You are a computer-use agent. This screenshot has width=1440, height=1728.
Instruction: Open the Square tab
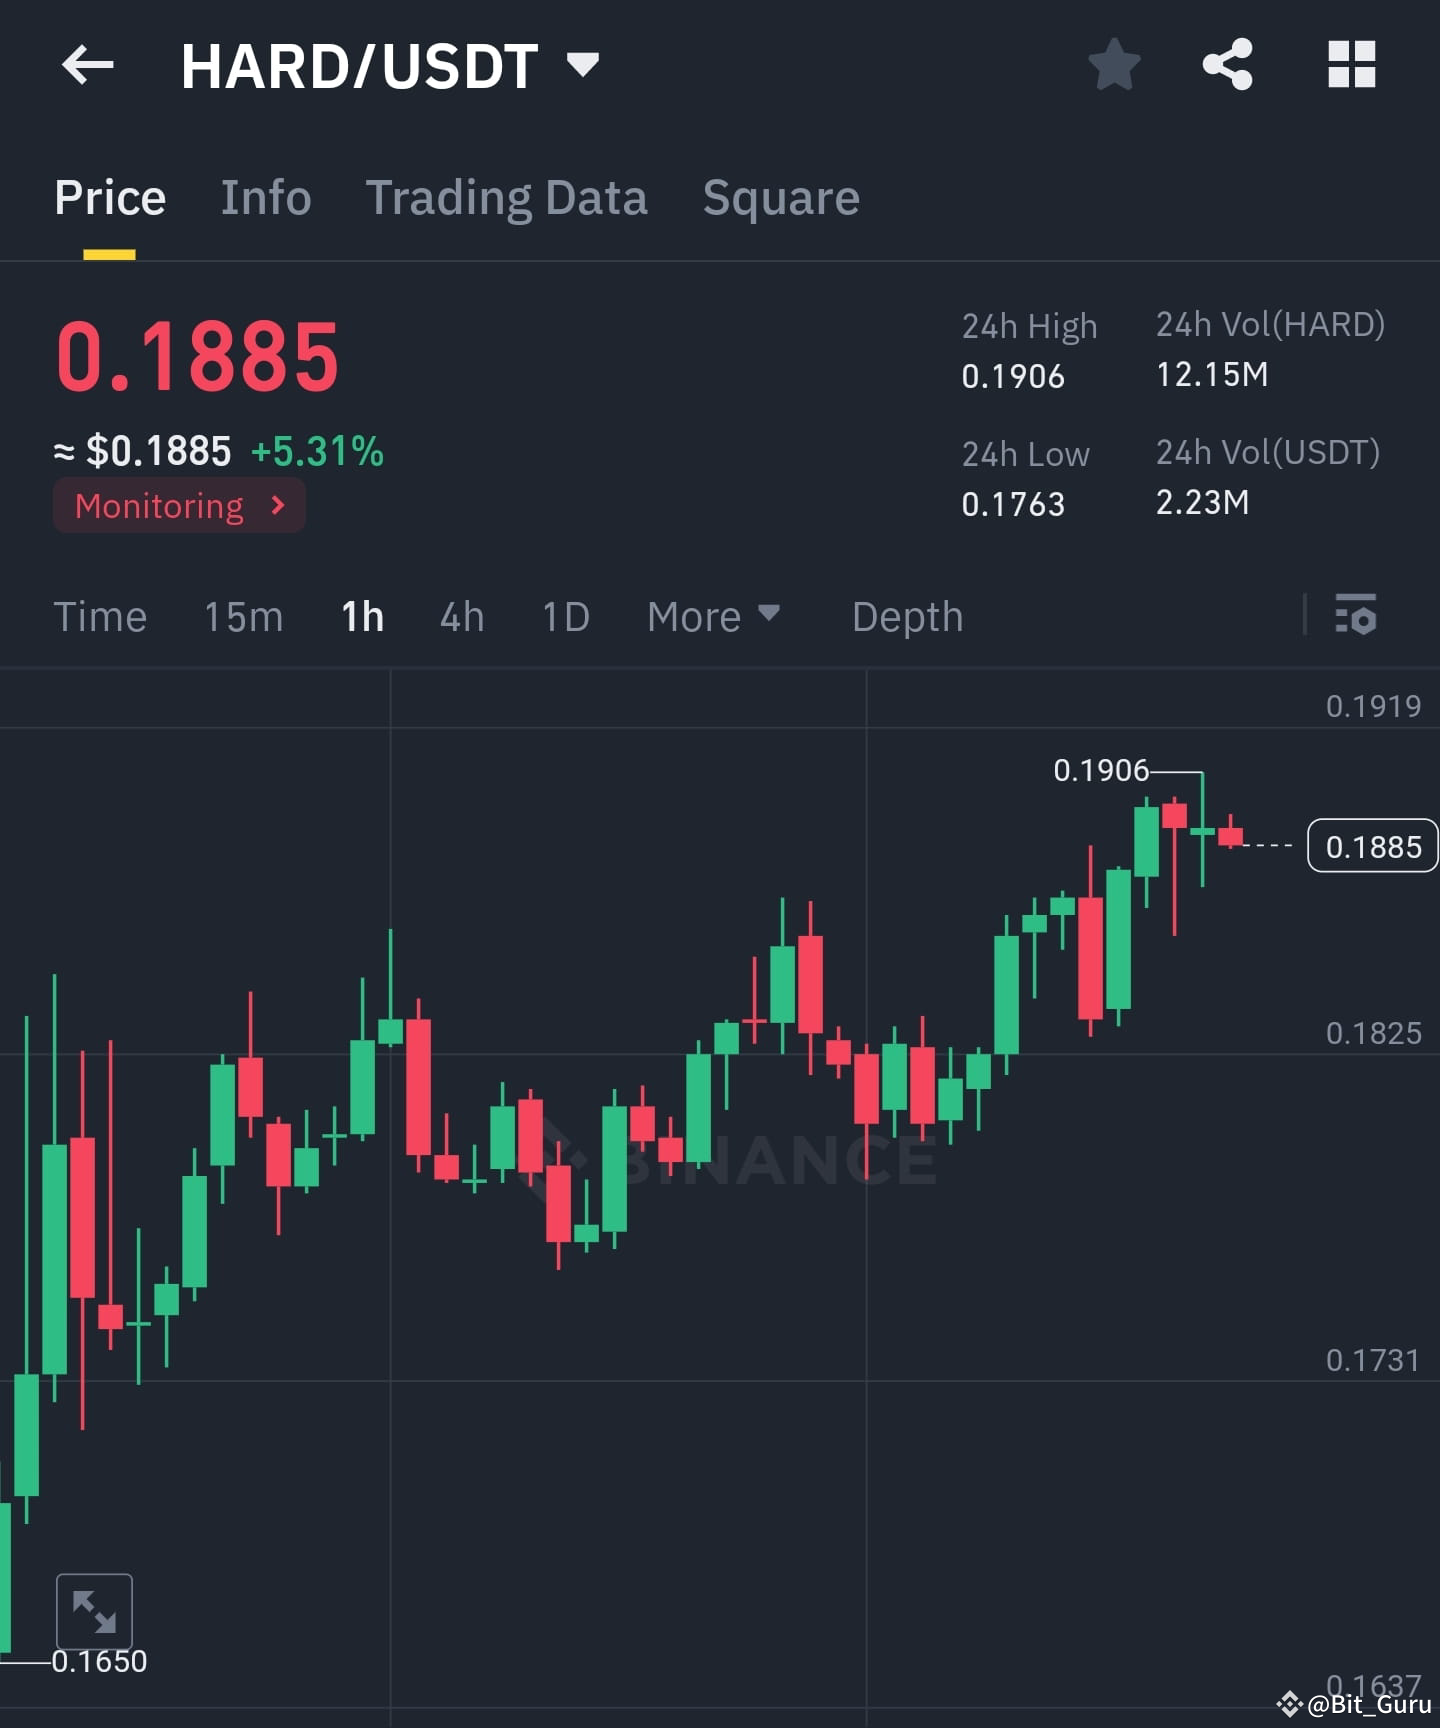780,197
